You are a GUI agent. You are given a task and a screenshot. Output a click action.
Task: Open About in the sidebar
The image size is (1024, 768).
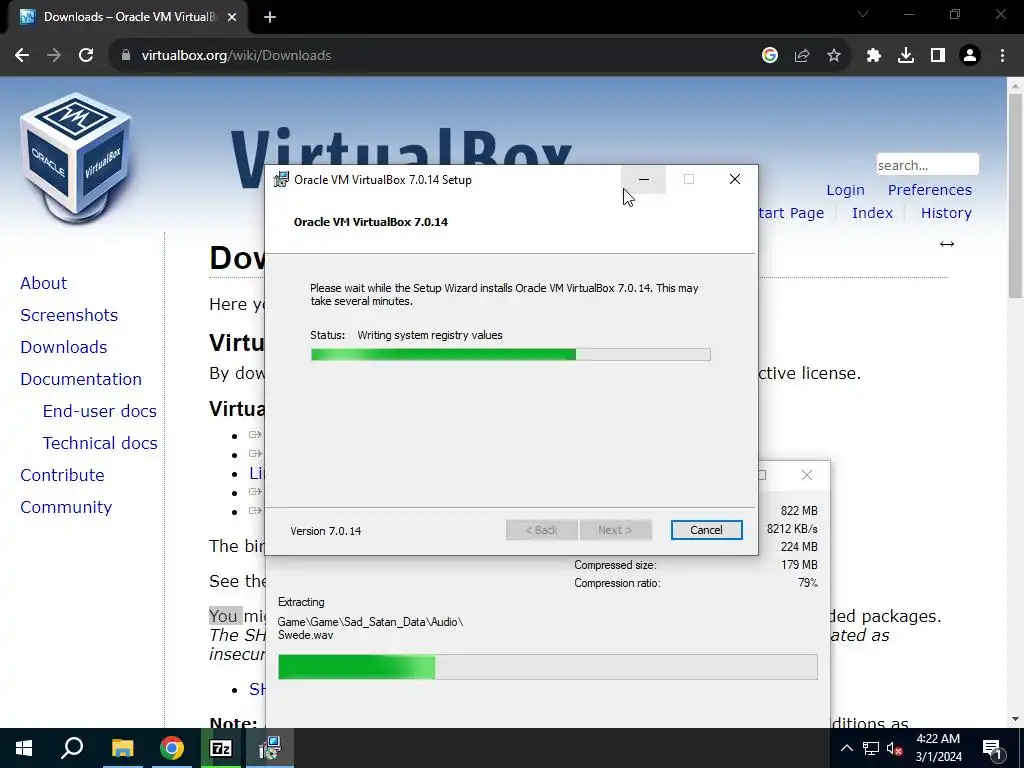click(x=43, y=283)
